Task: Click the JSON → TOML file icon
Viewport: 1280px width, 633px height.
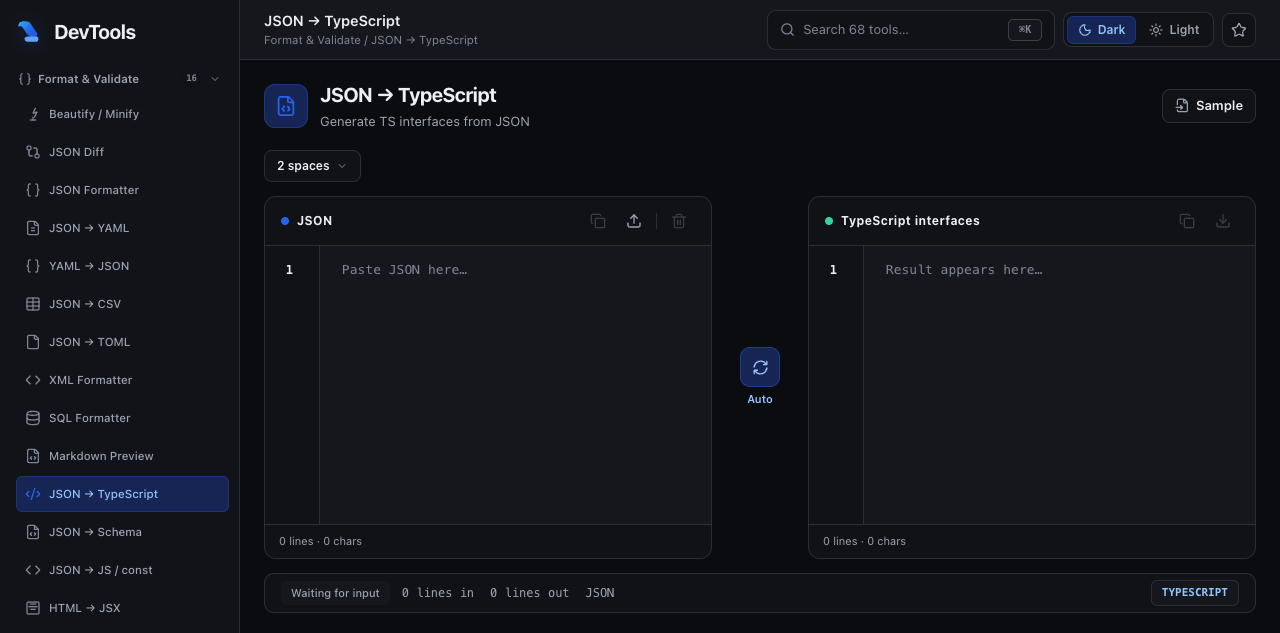Action: tap(32, 342)
